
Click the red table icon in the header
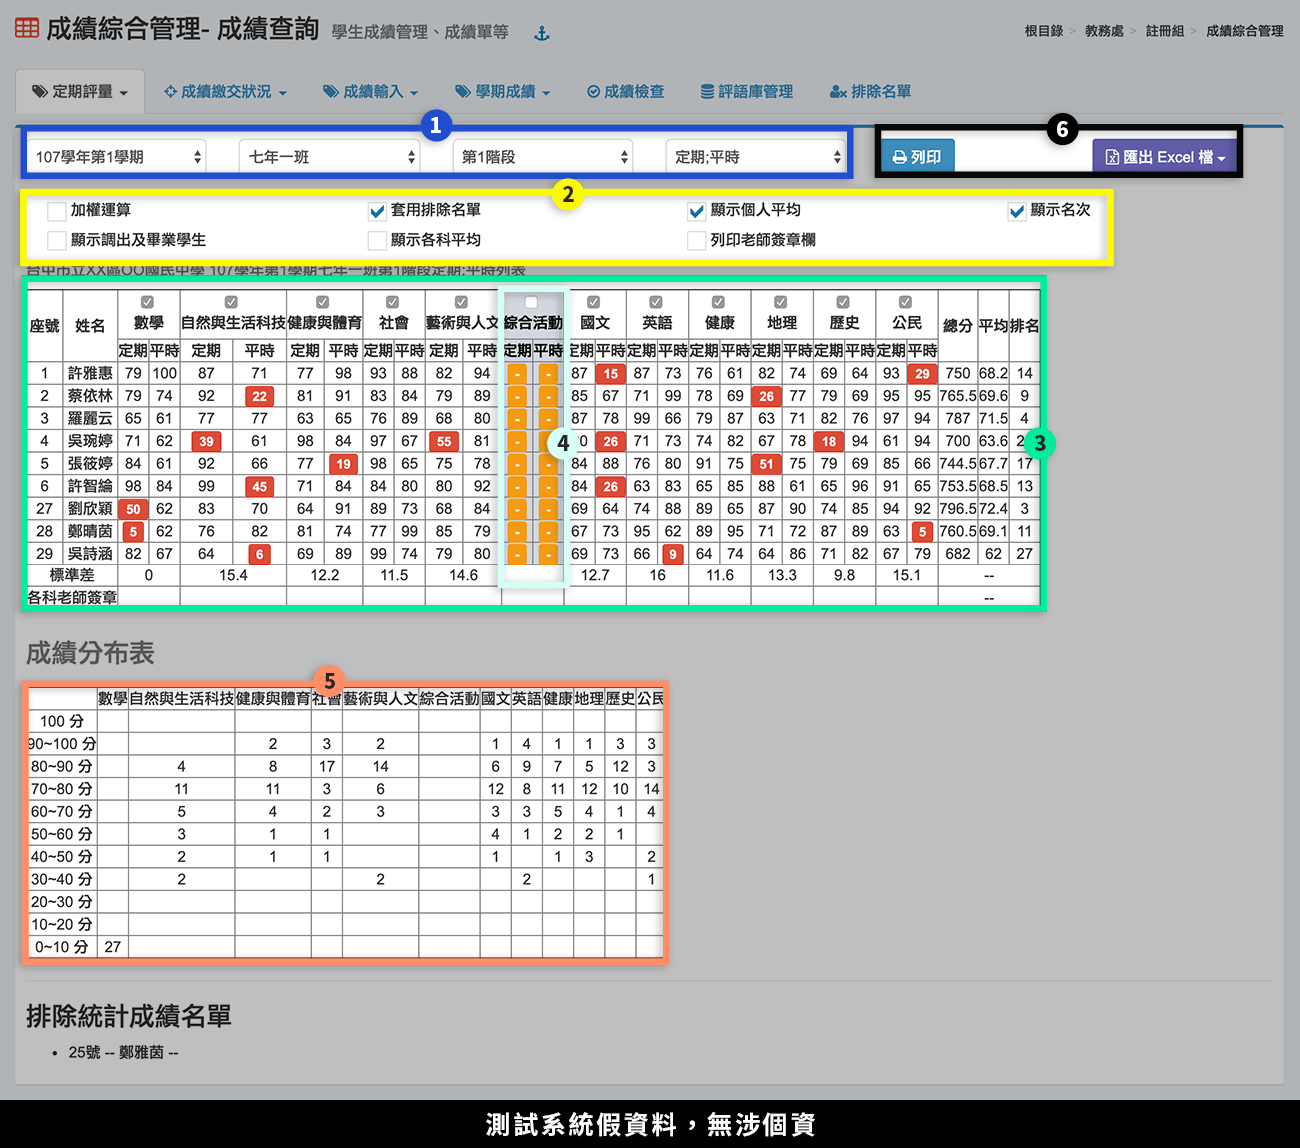click(x=27, y=28)
